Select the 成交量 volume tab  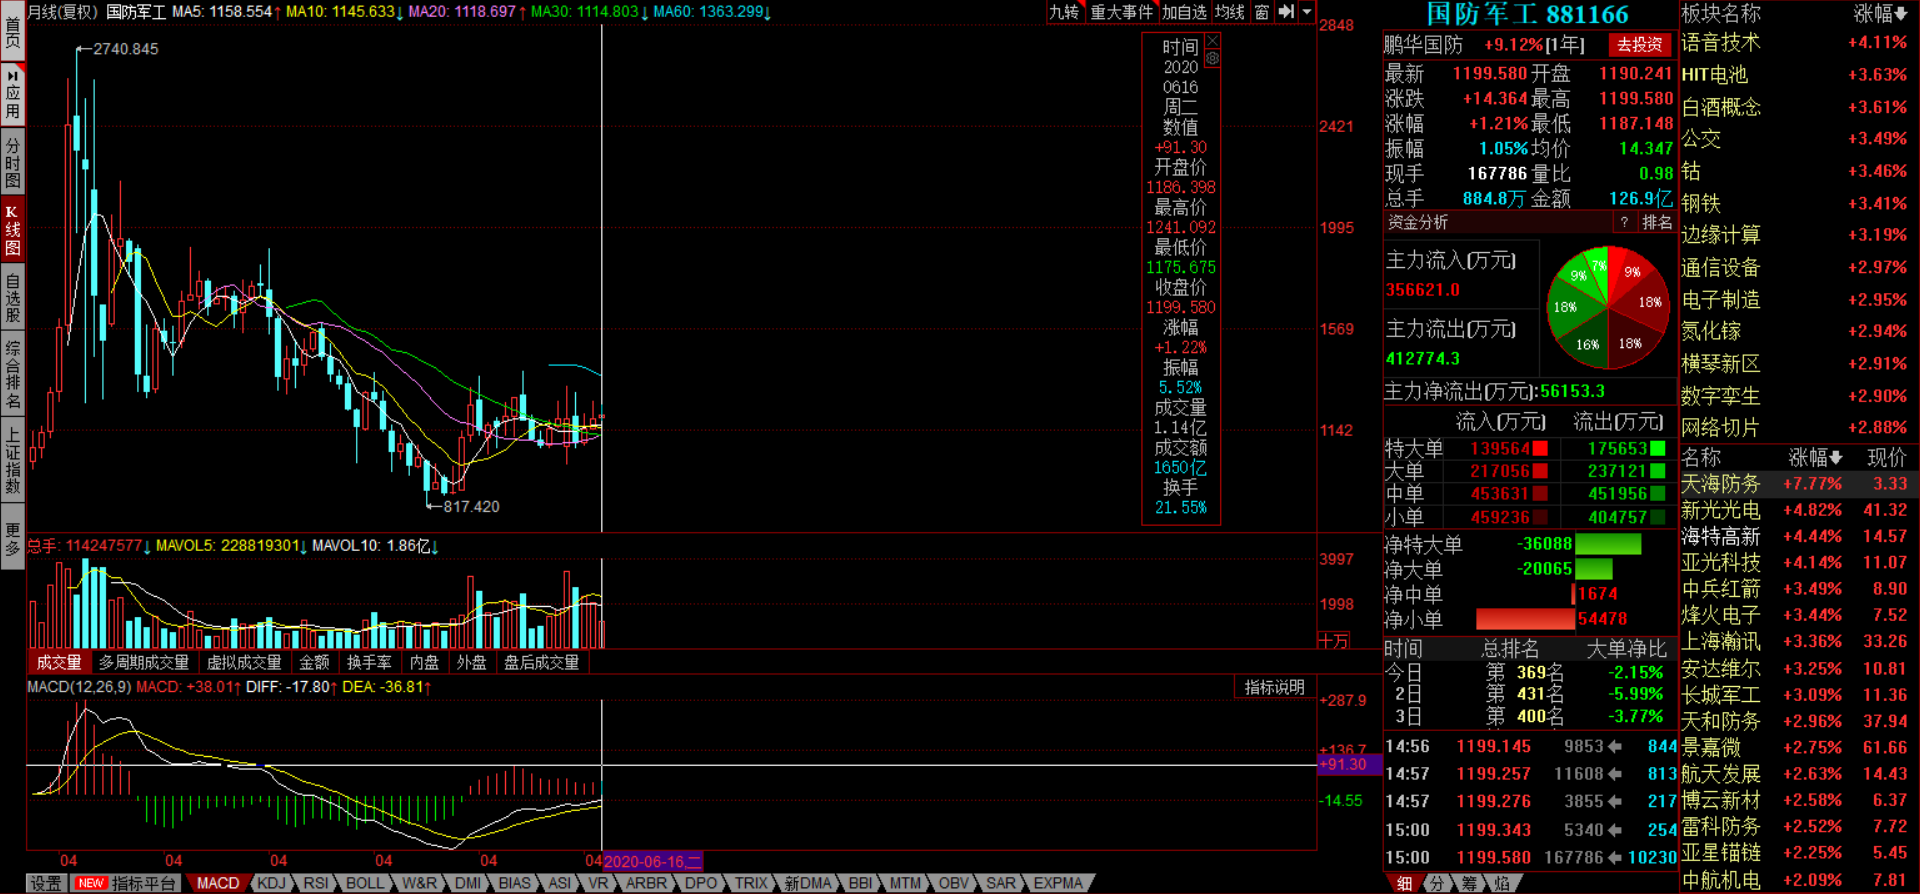59,662
